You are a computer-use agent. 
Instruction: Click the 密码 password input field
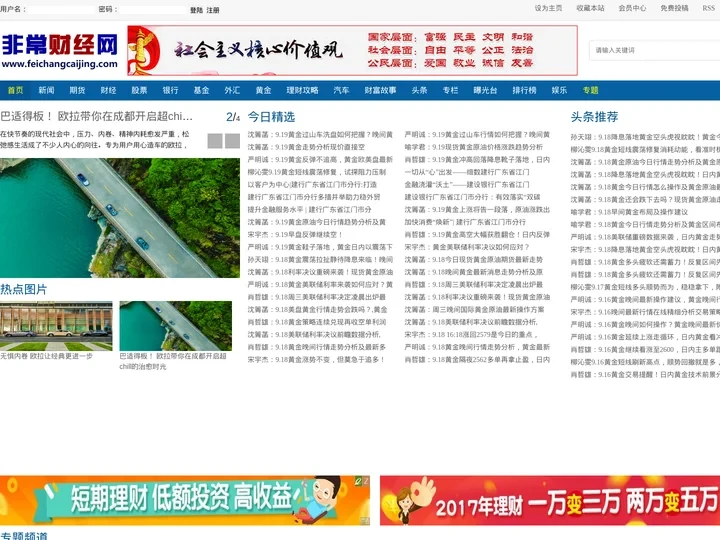153,10
